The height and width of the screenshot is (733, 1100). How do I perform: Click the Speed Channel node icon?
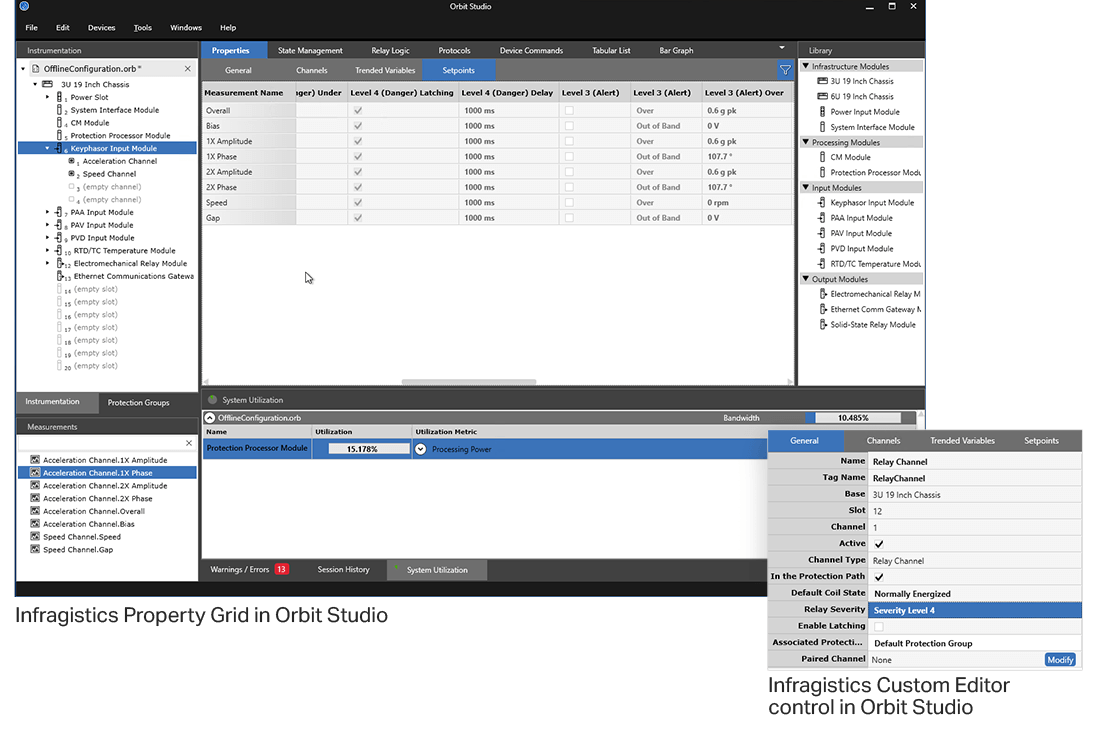click(71, 173)
